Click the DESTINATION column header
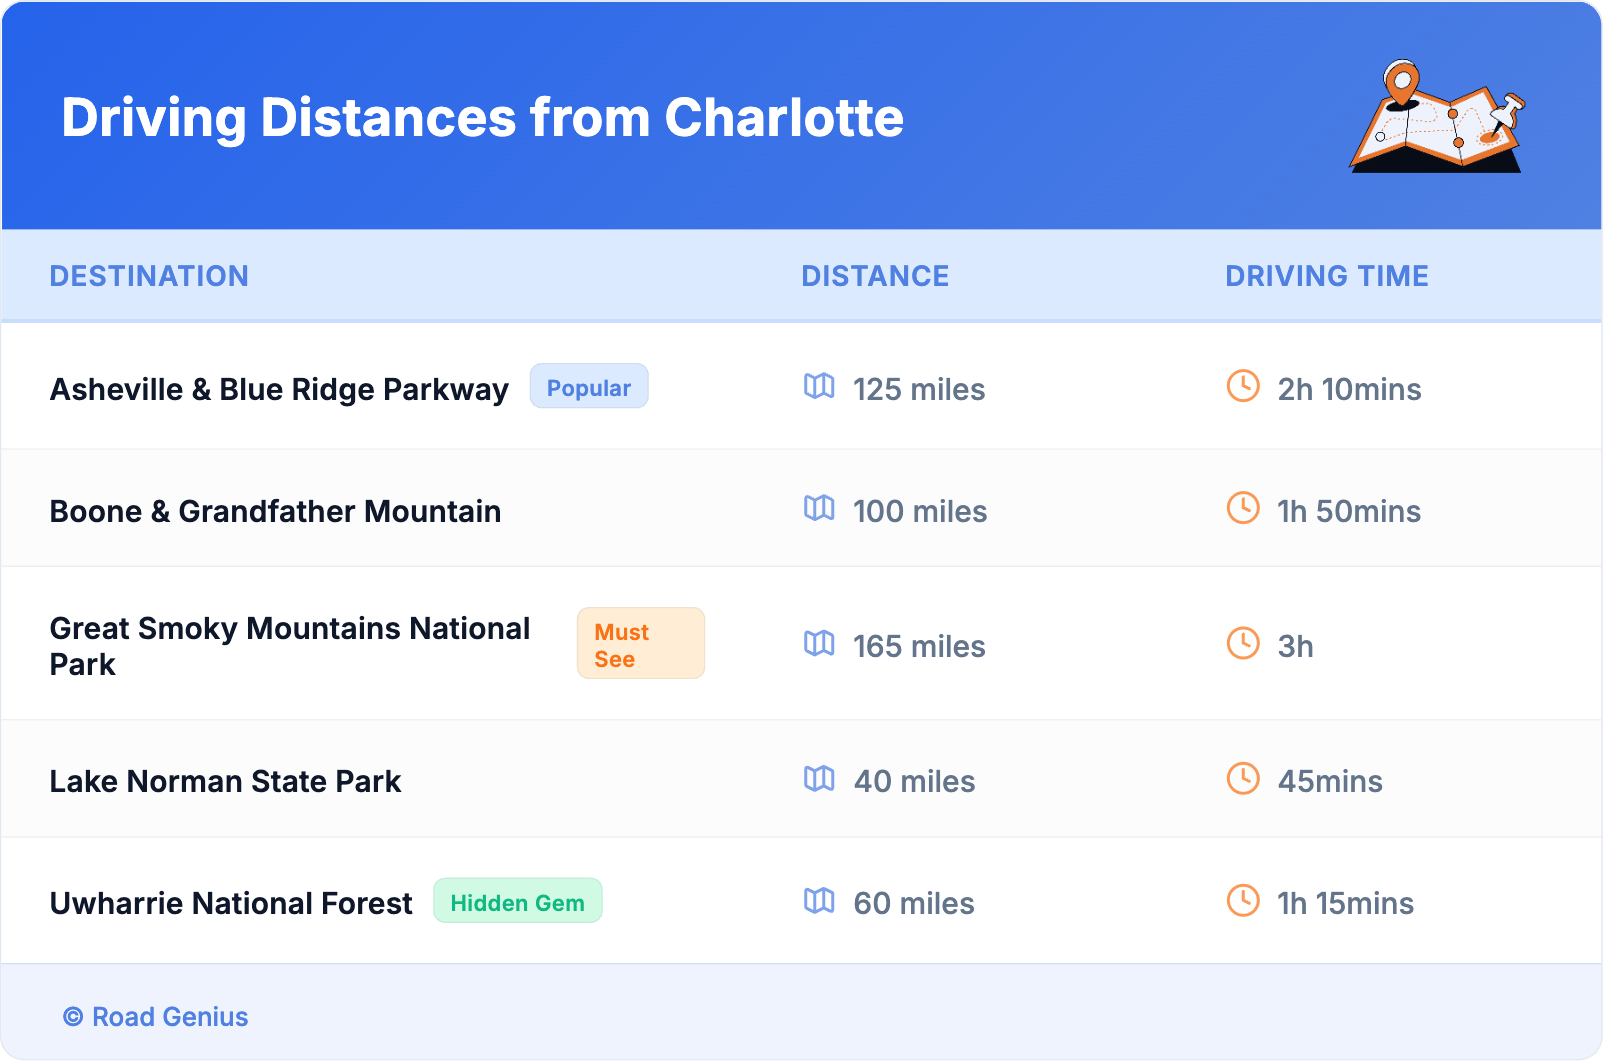Viewport: 1604px width, 1062px height. [x=149, y=276]
